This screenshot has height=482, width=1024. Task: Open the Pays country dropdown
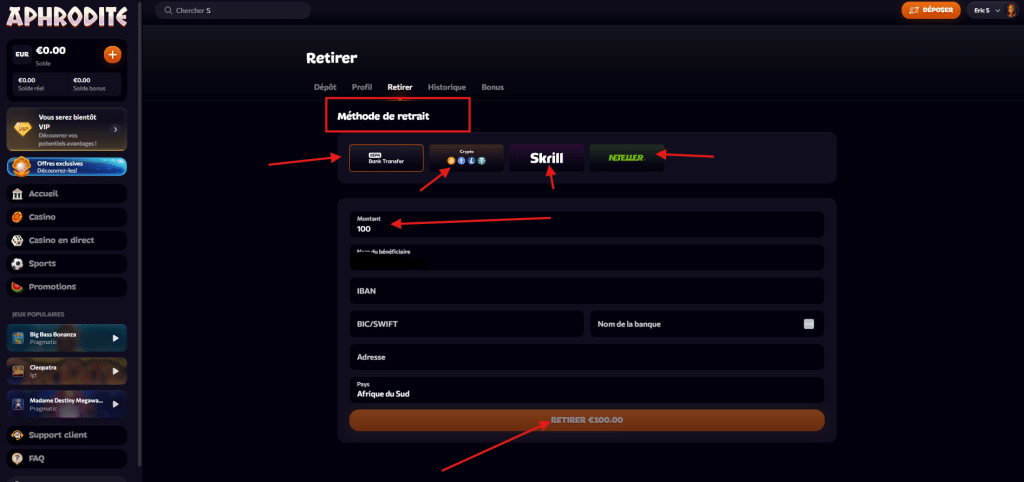coord(586,389)
